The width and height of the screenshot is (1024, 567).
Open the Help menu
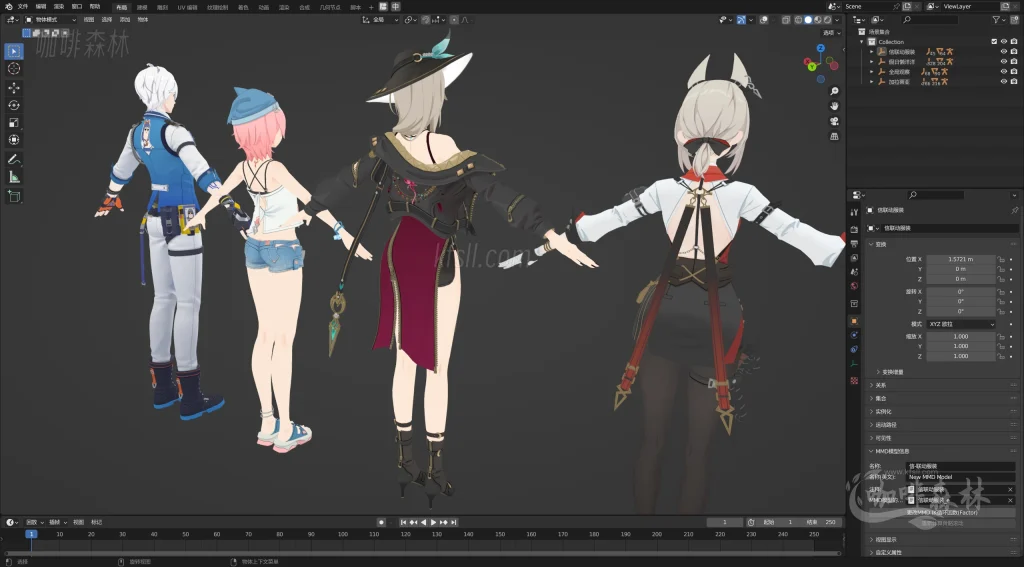click(95, 7)
